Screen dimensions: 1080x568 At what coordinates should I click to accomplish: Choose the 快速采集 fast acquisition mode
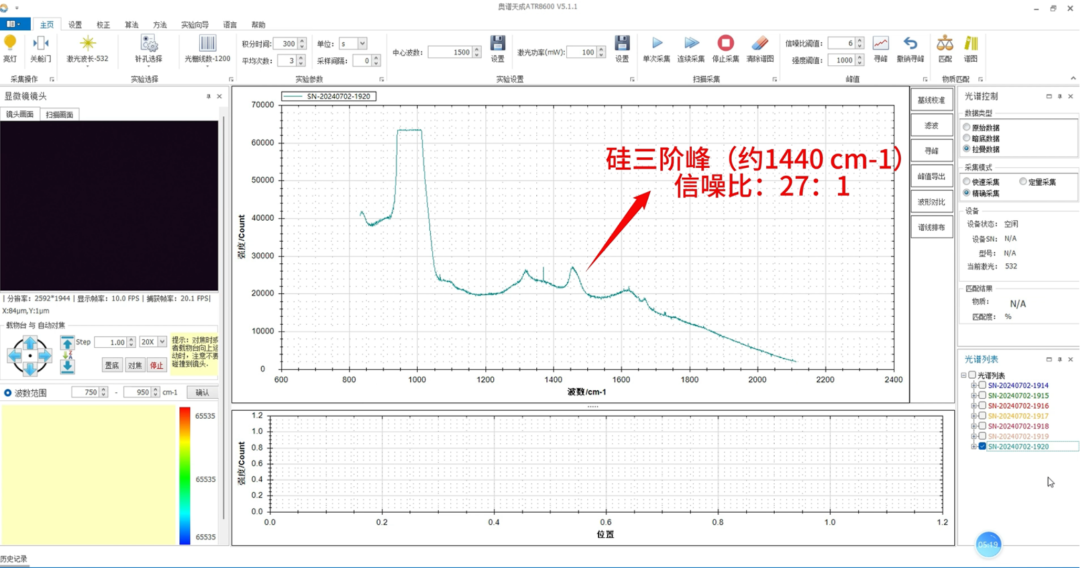pos(966,182)
